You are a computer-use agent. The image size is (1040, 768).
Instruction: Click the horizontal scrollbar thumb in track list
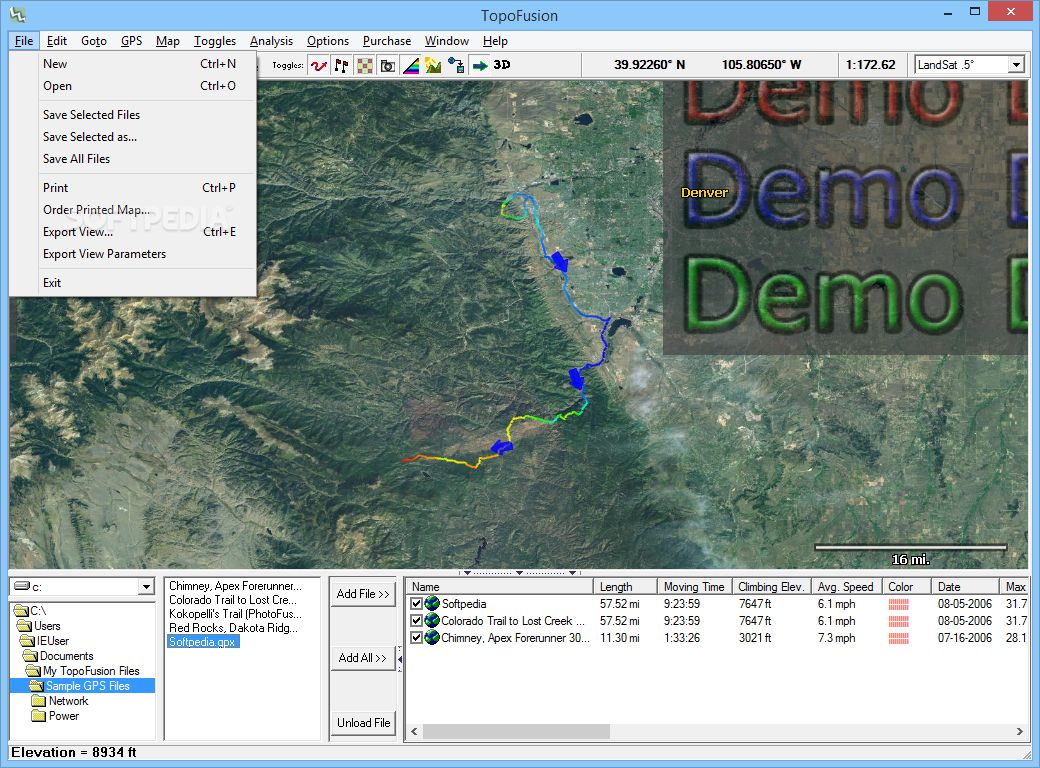[516, 732]
